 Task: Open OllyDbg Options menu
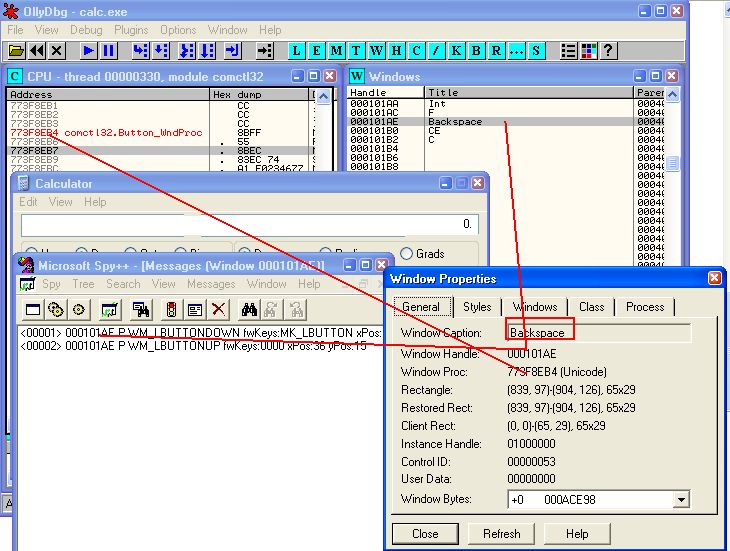[178, 30]
